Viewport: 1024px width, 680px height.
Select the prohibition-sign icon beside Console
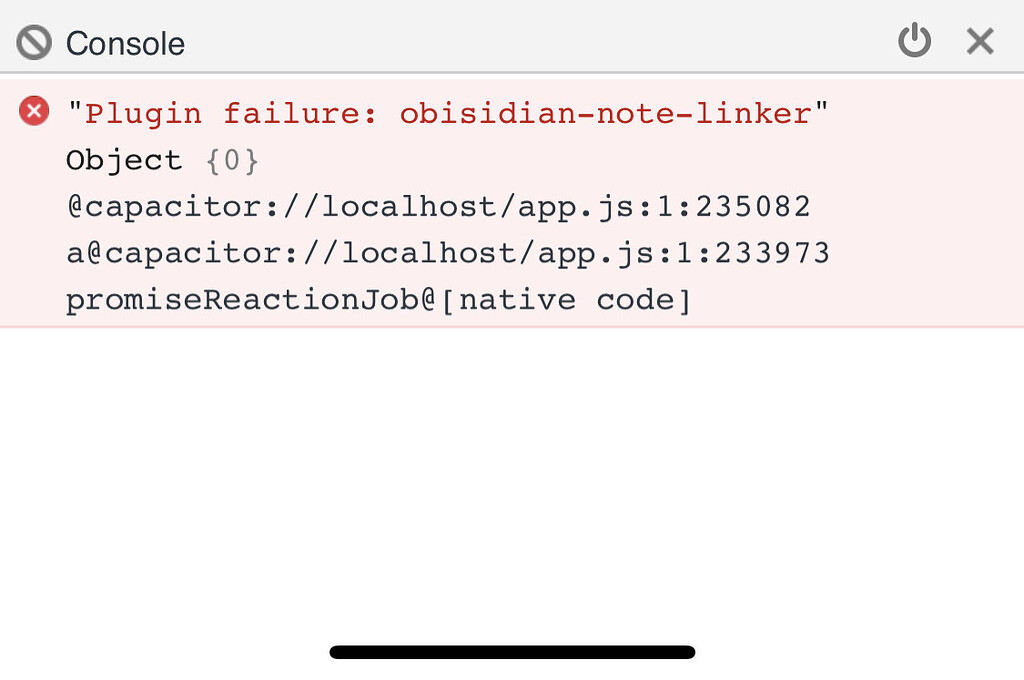31,41
